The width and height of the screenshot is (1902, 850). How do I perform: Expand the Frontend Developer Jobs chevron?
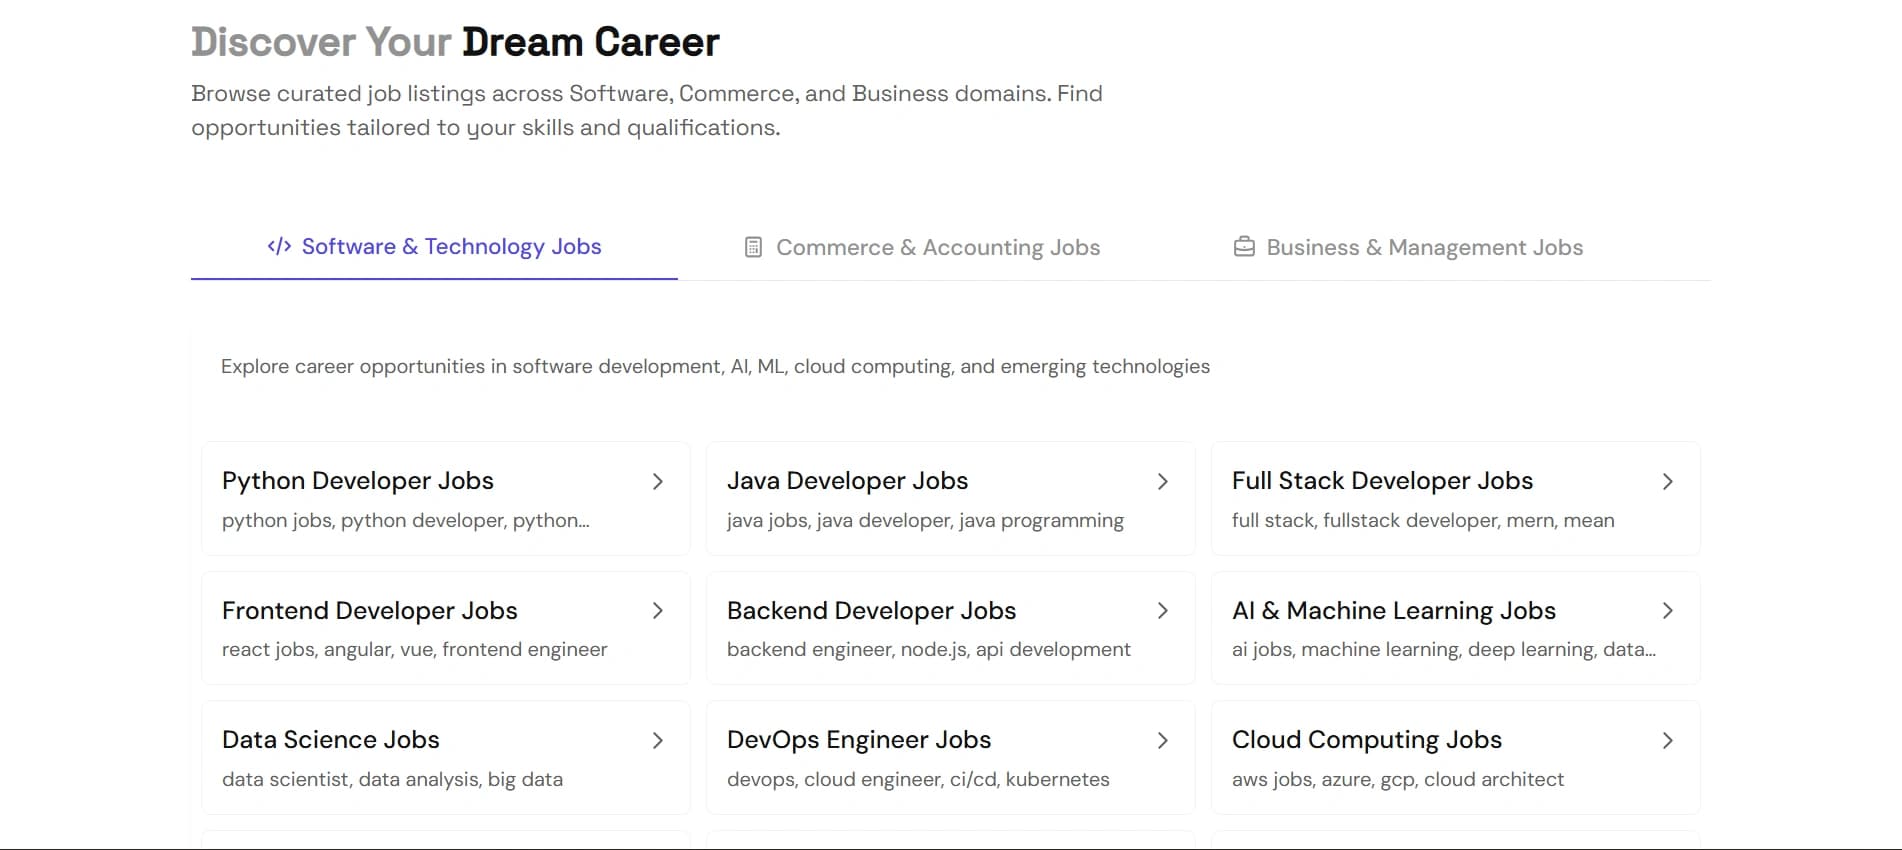[x=659, y=611]
